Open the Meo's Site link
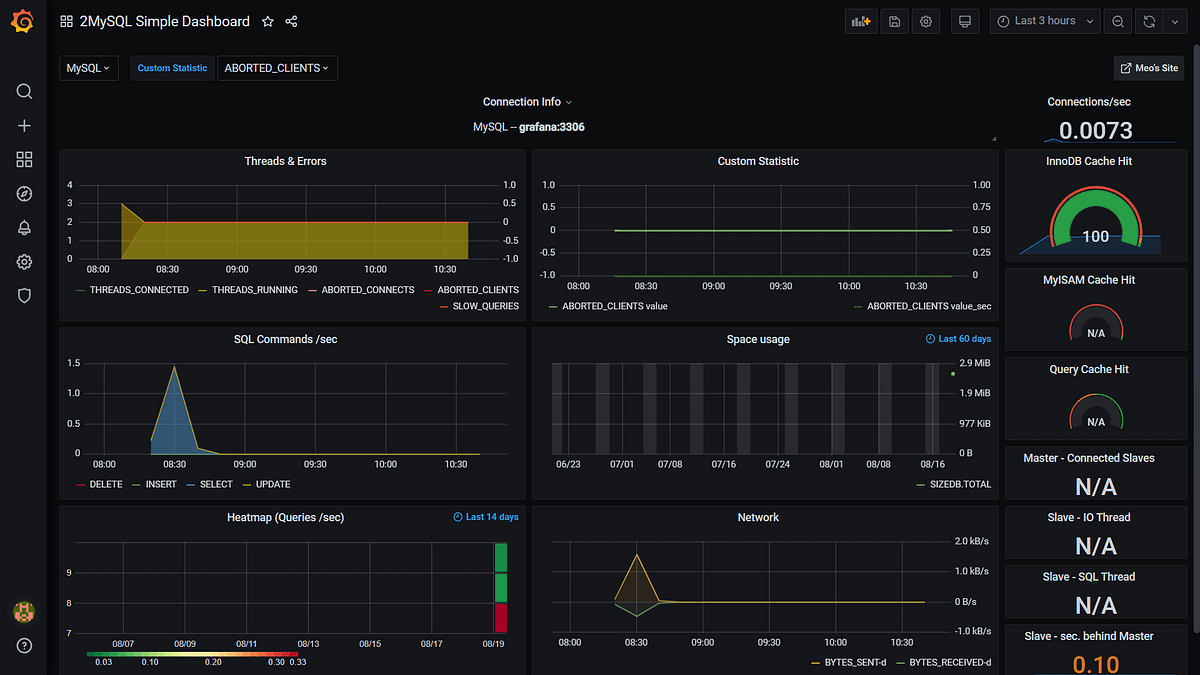 (x=1148, y=68)
